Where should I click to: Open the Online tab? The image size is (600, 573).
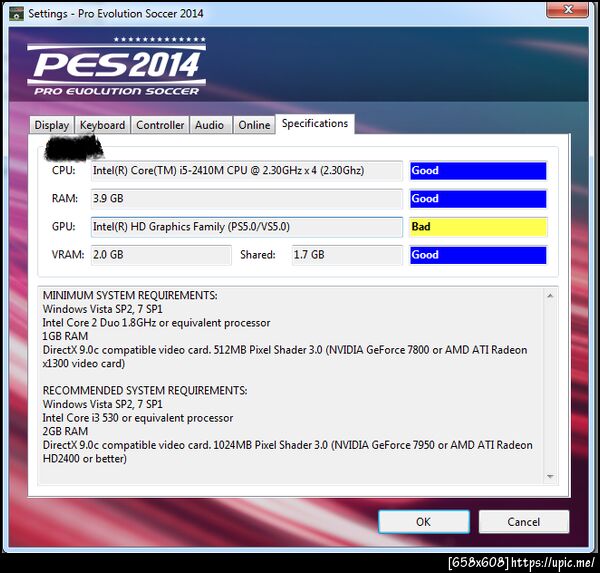[x=254, y=125]
